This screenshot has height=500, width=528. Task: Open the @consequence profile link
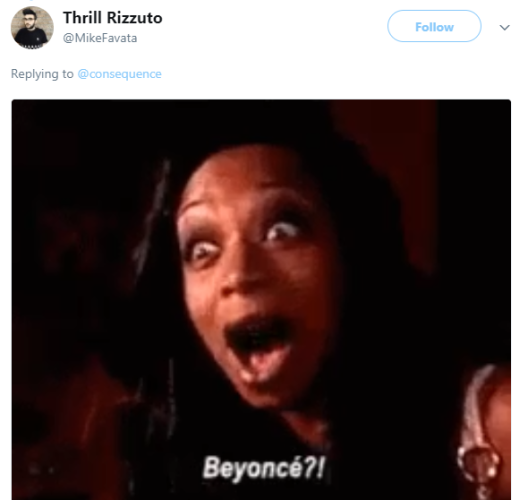coord(120,74)
